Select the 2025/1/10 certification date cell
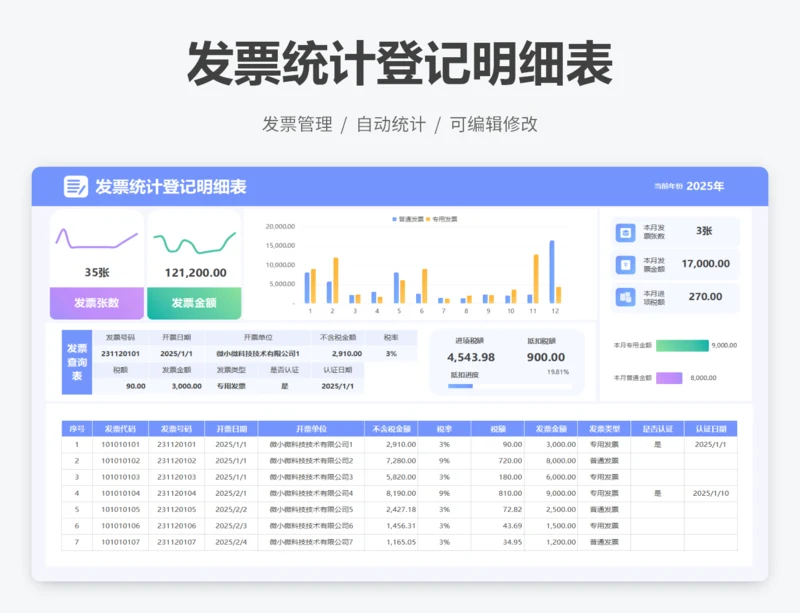This screenshot has height=613, width=800. (x=711, y=494)
